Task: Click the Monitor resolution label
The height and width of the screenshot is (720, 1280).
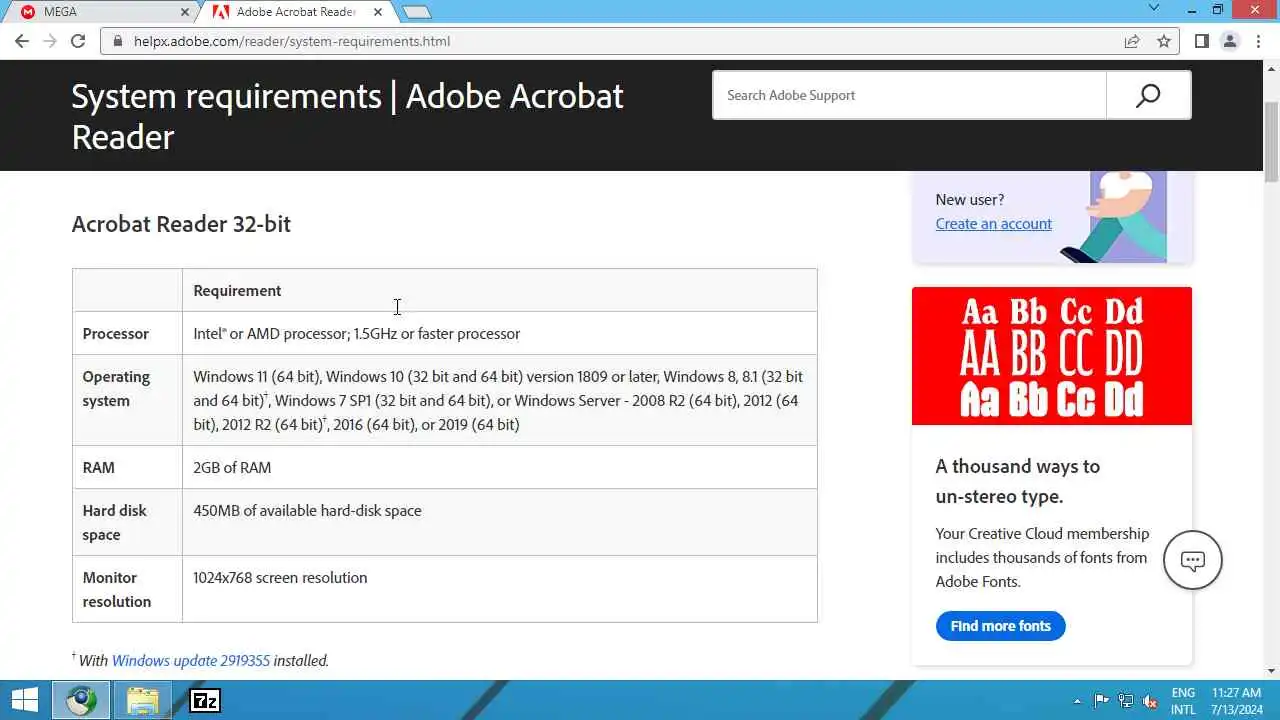Action: (x=117, y=589)
